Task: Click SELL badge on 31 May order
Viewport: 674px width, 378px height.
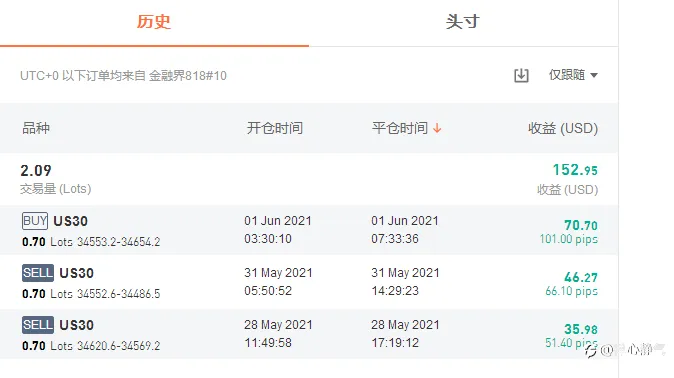Action: coord(38,273)
